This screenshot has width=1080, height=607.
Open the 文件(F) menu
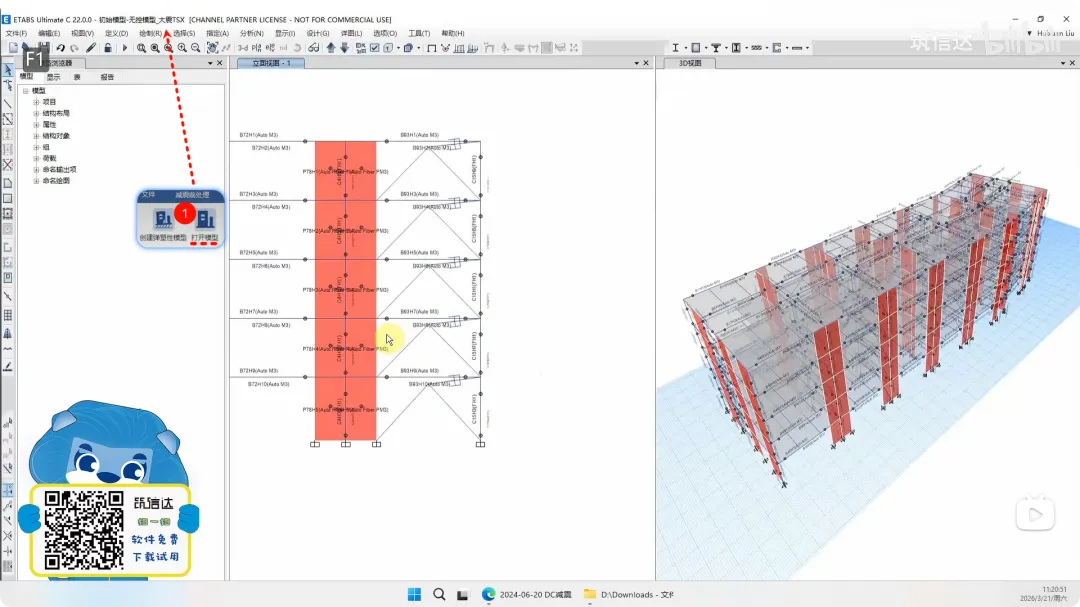pos(16,33)
